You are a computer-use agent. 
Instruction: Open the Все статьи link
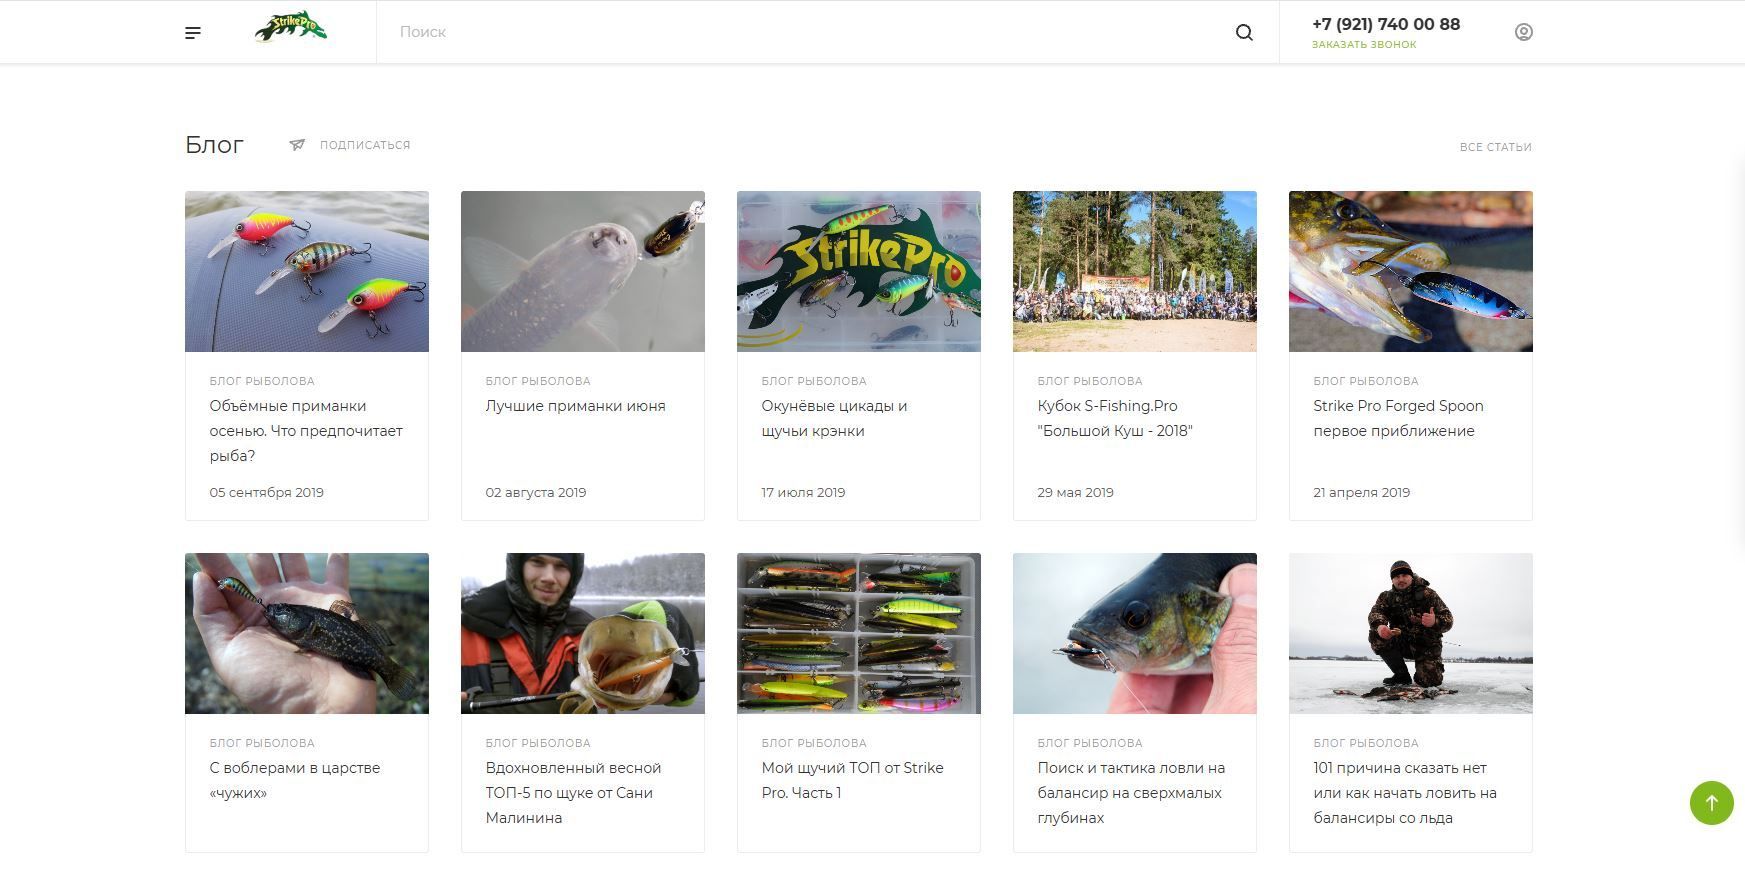1495,147
